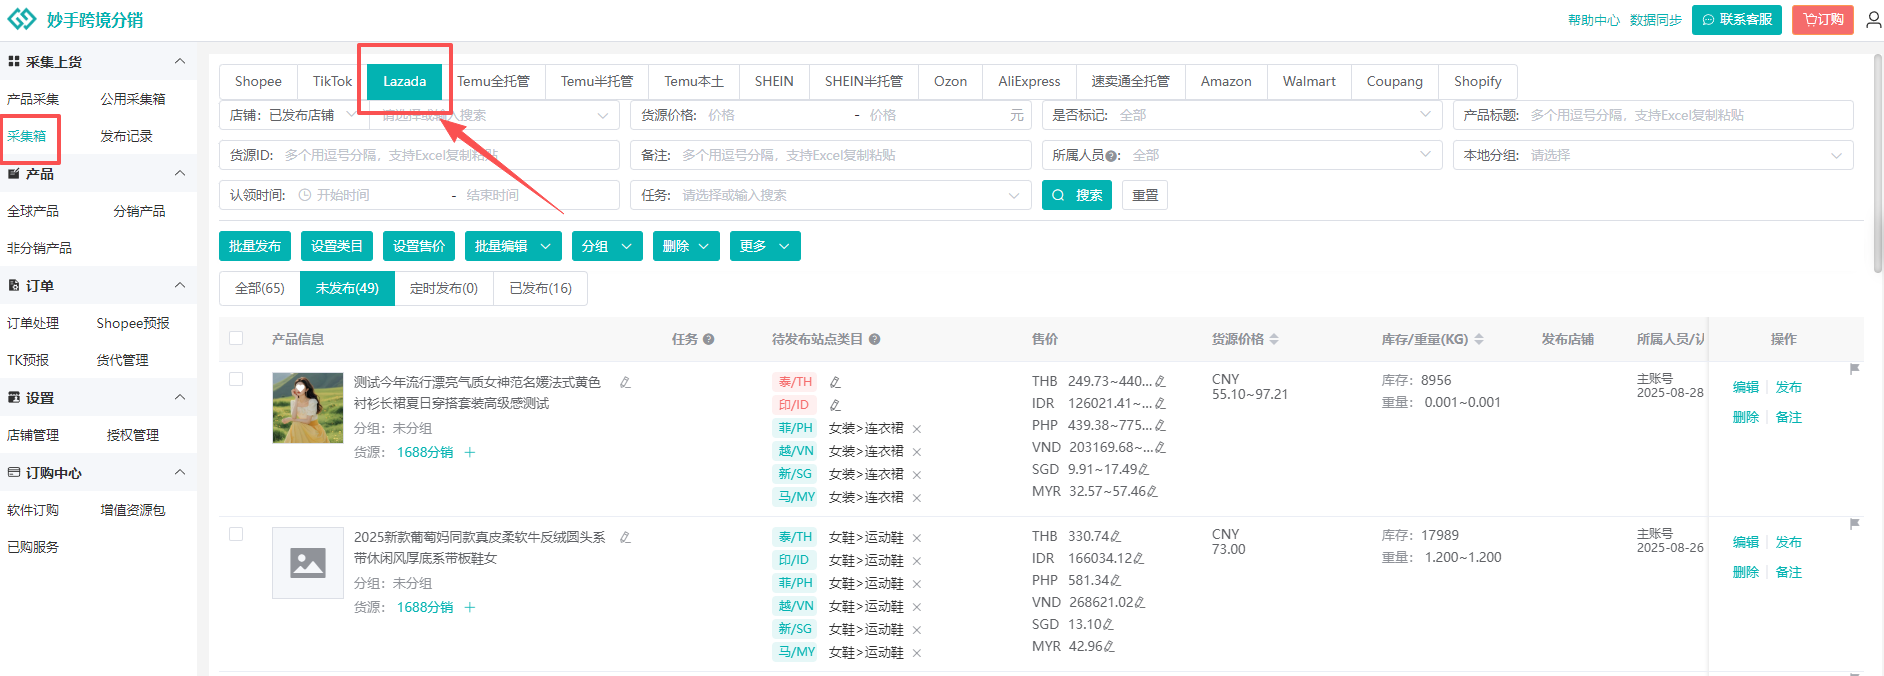Image resolution: width=1884 pixels, height=676 pixels.
Task: Sort by 货源价格 column arrows
Action: tap(1274, 340)
